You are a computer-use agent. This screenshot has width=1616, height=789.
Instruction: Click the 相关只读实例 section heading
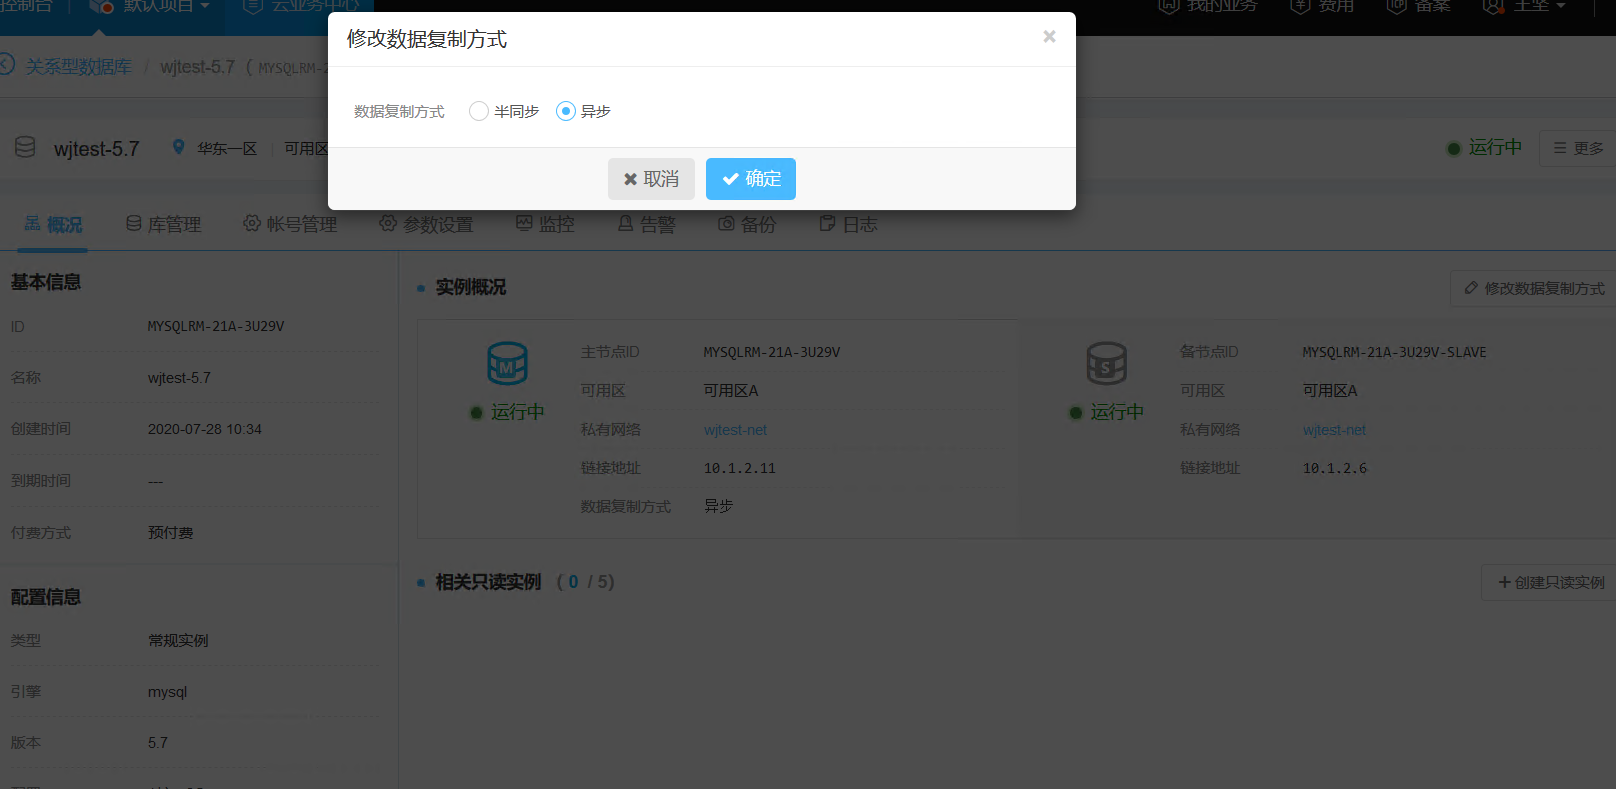(488, 582)
